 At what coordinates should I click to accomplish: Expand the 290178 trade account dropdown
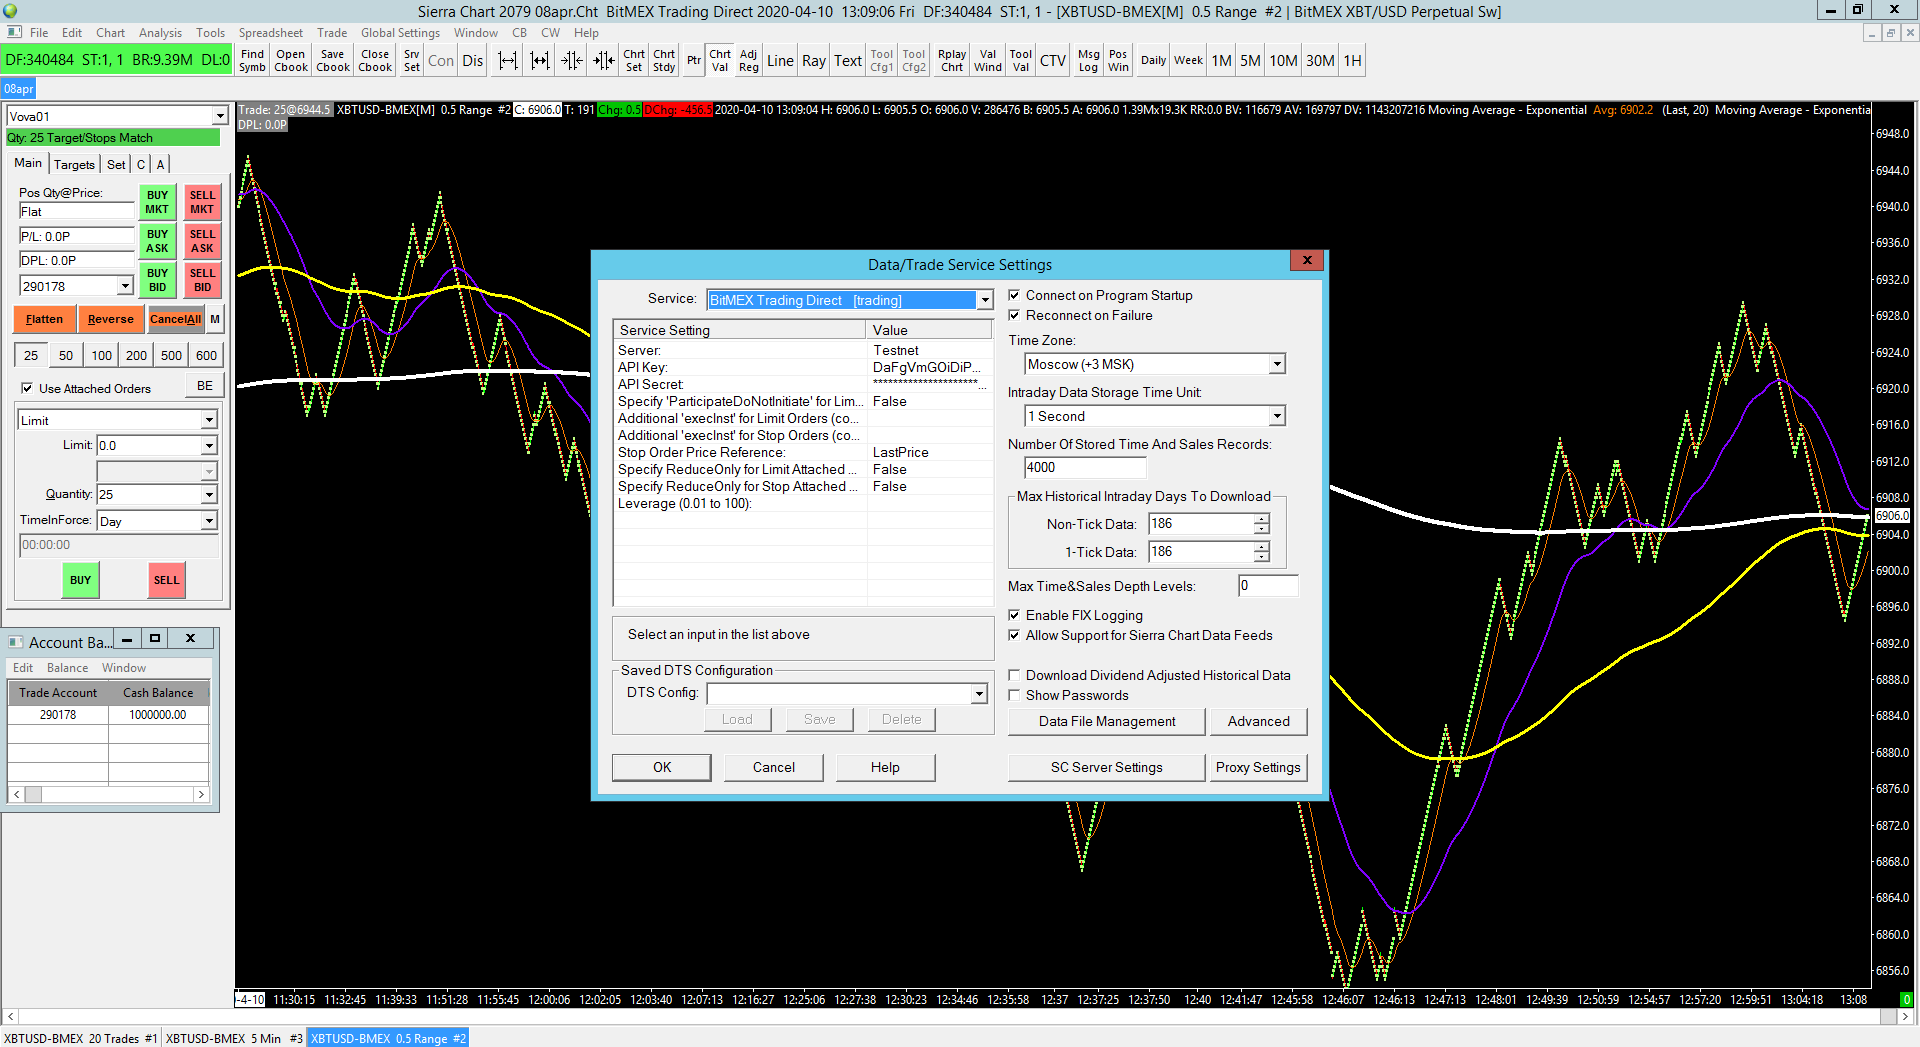[125, 286]
